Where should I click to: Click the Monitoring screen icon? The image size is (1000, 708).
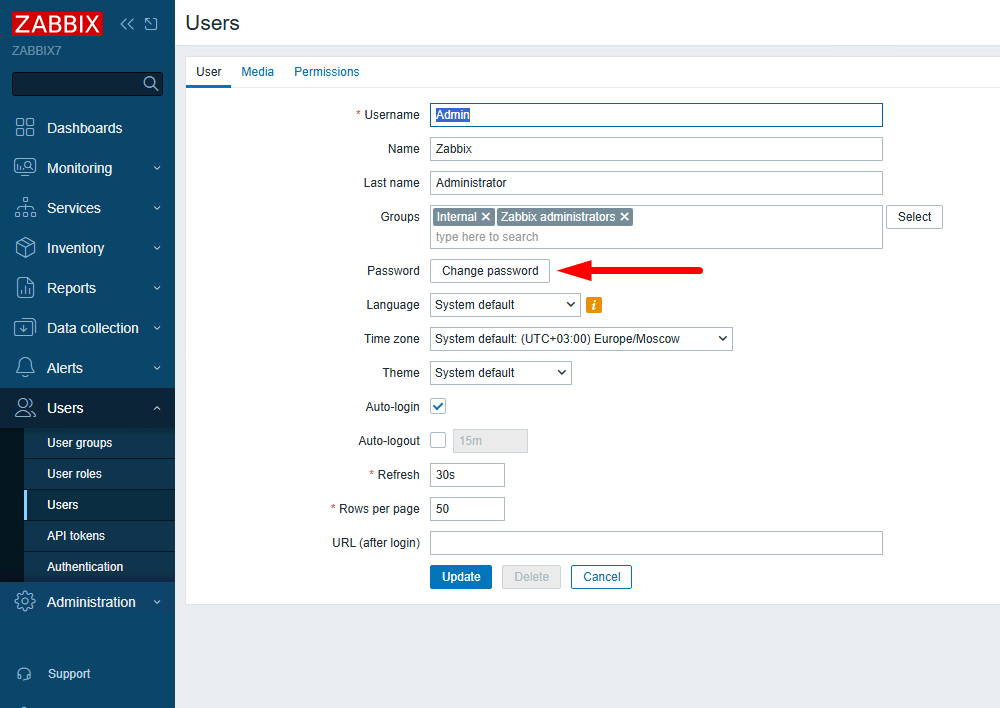25,167
